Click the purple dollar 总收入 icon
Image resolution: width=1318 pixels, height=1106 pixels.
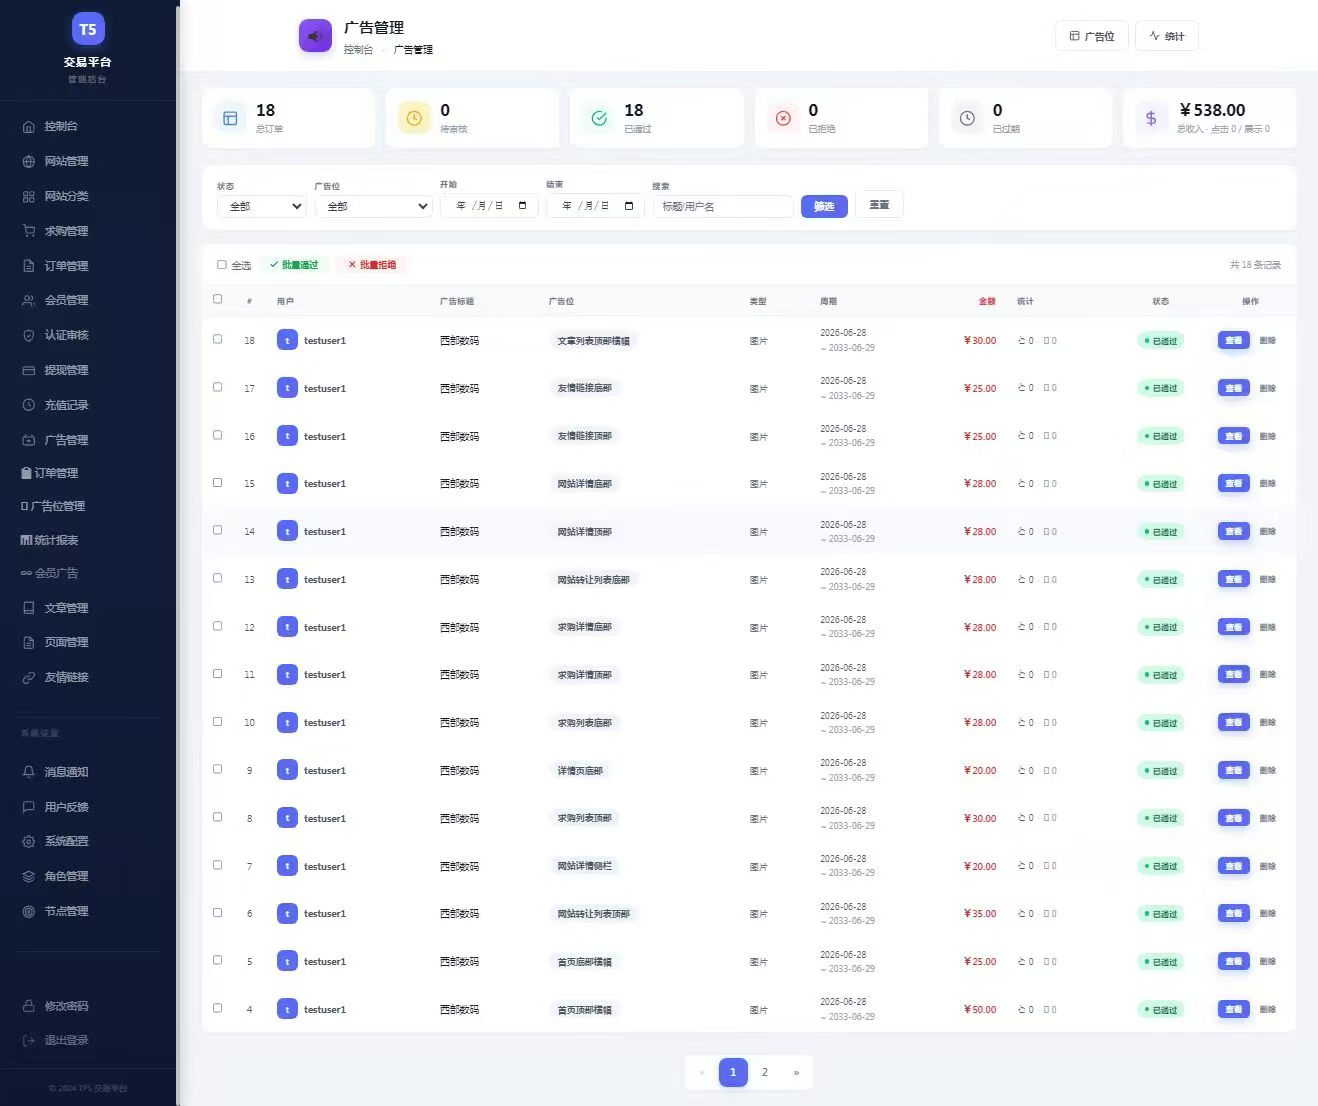click(x=1151, y=118)
